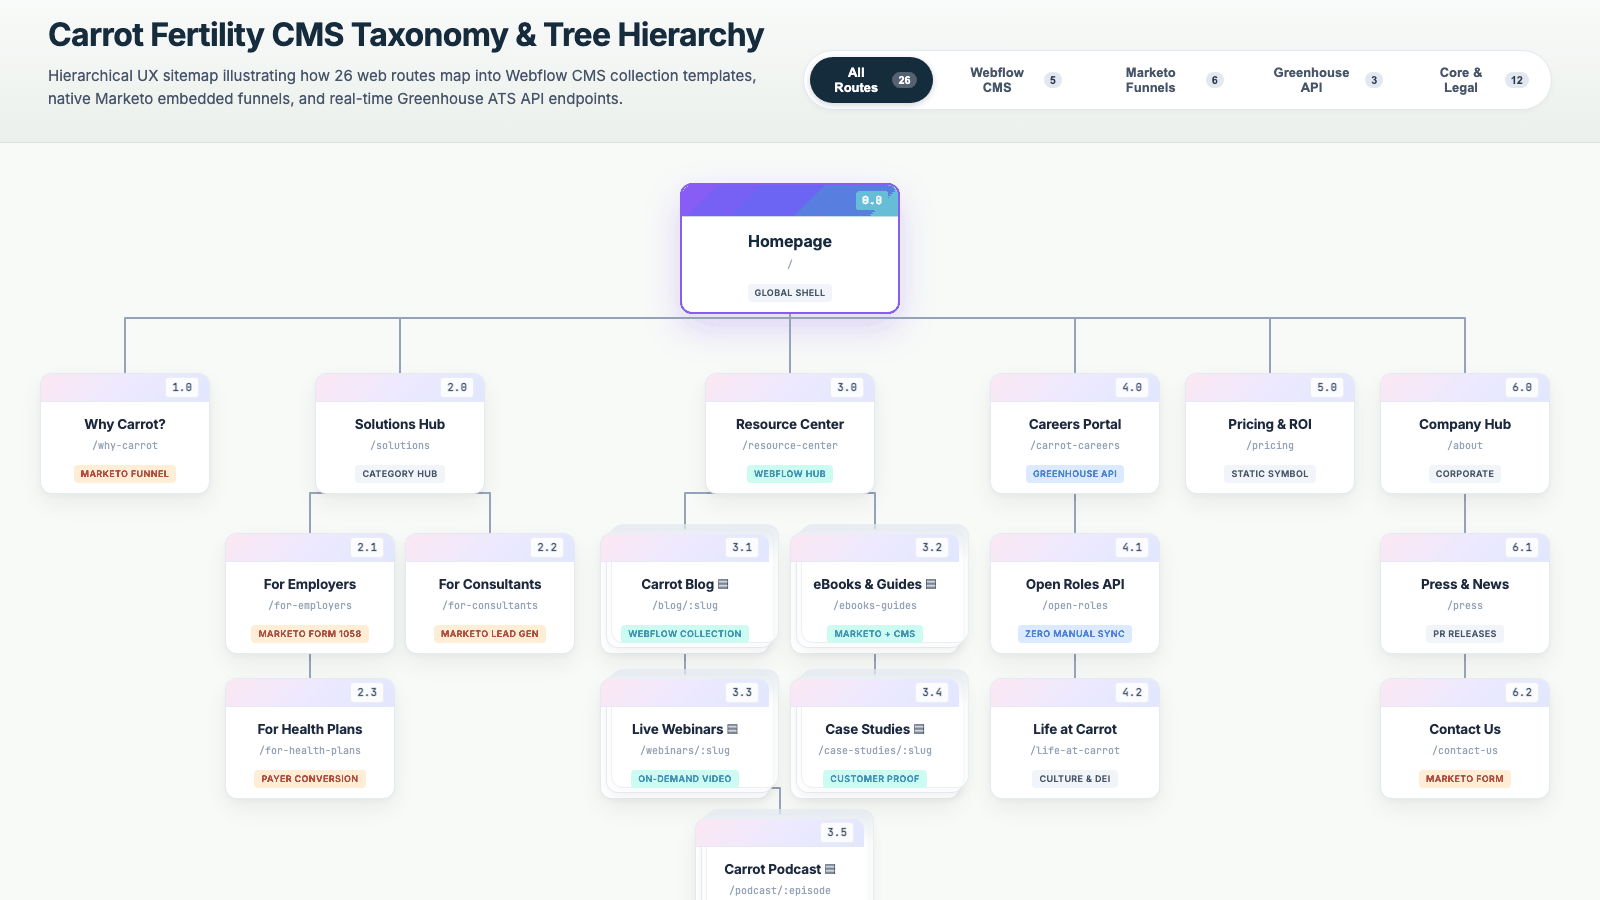Click the /podcast/:episode route path
The width and height of the screenshot is (1600, 900).
click(780, 891)
